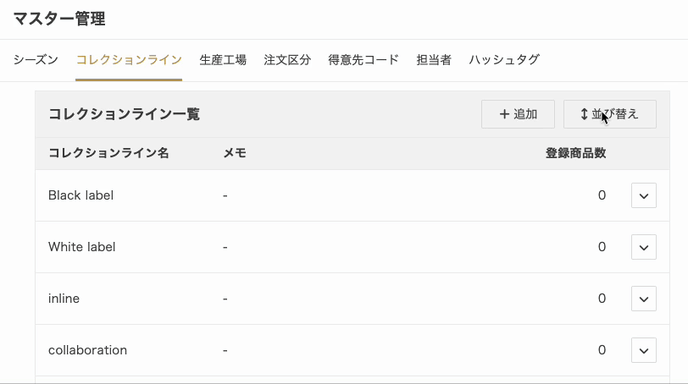Expand the inline row chevron menu

(x=644, y=298)
